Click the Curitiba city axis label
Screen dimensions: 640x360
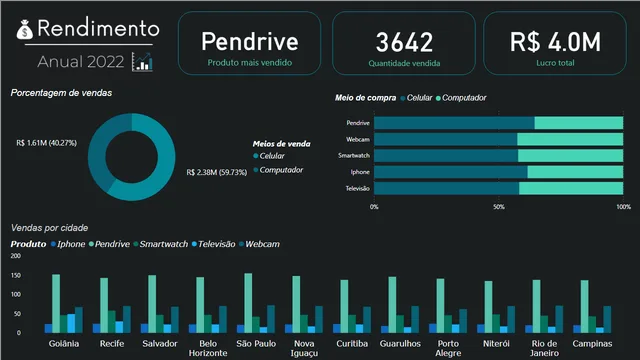[x=352, y=344]
